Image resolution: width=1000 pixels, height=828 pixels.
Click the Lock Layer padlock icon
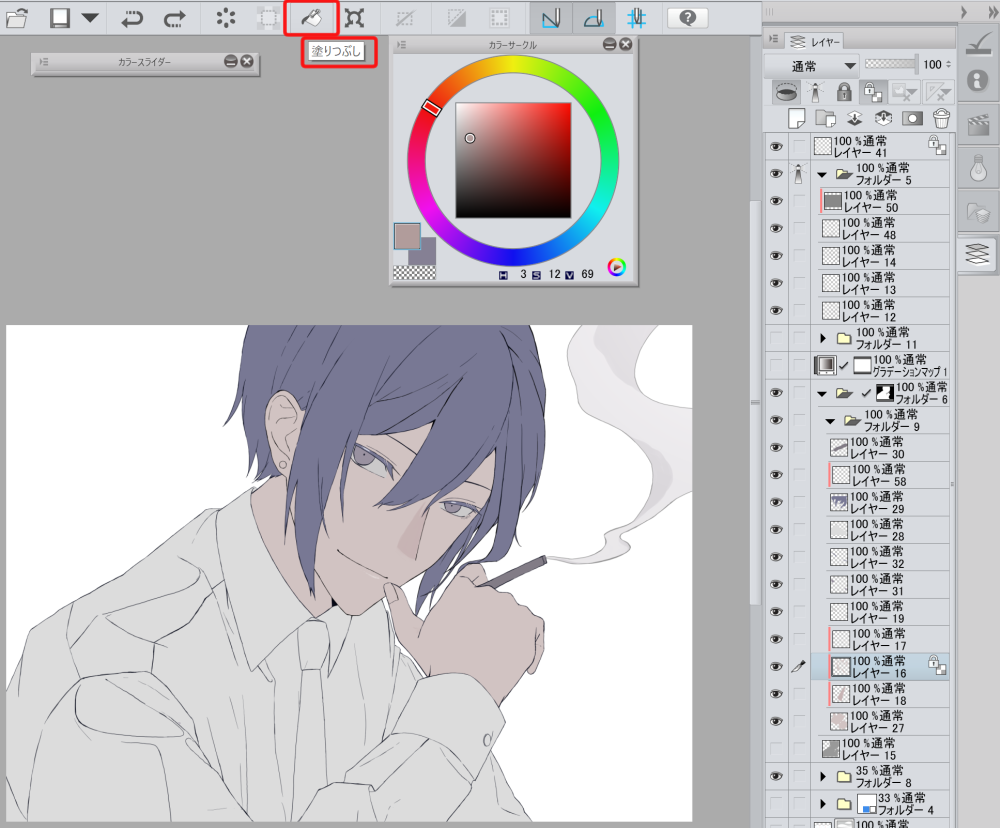pyautogui.click(x=844, y=92)
